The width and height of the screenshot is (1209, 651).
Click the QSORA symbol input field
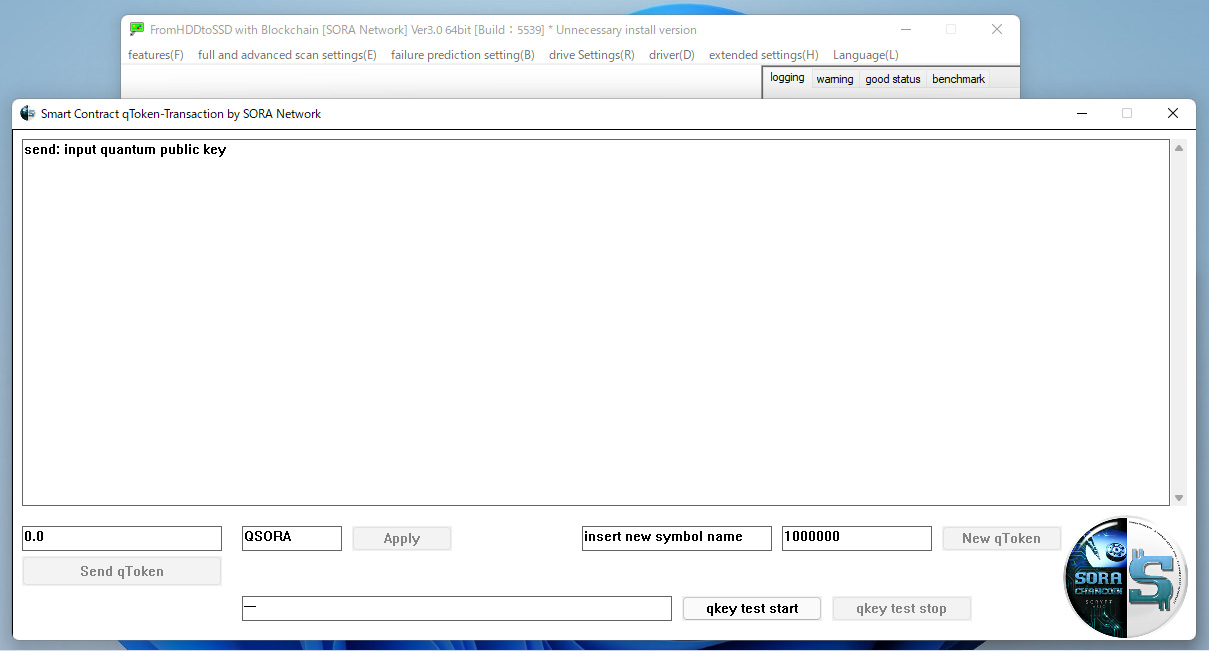(x=292, y=538)
